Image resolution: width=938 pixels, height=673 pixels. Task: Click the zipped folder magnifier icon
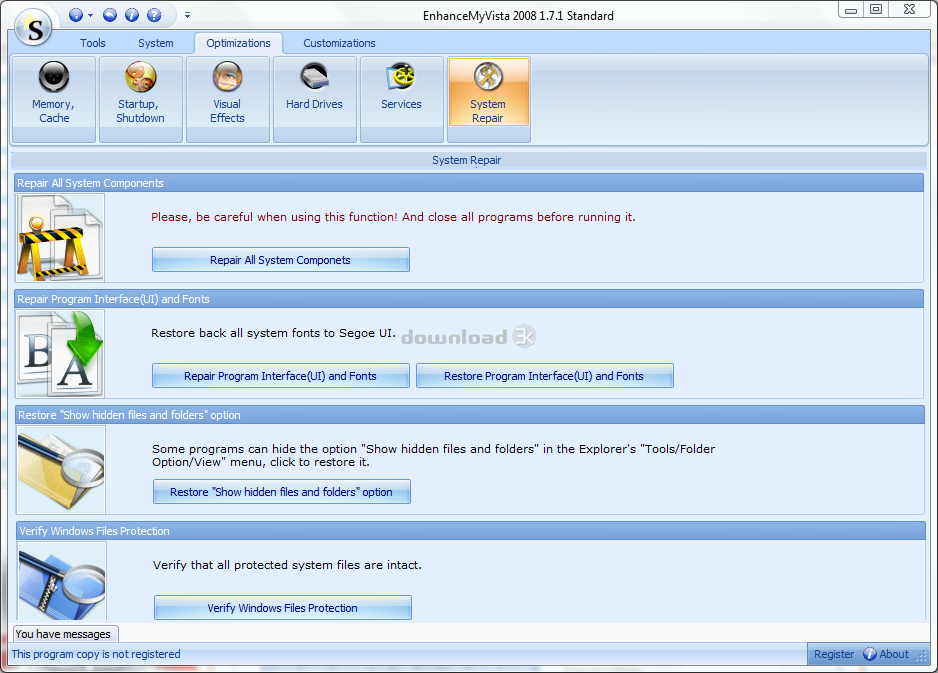[x=62, y=581]
